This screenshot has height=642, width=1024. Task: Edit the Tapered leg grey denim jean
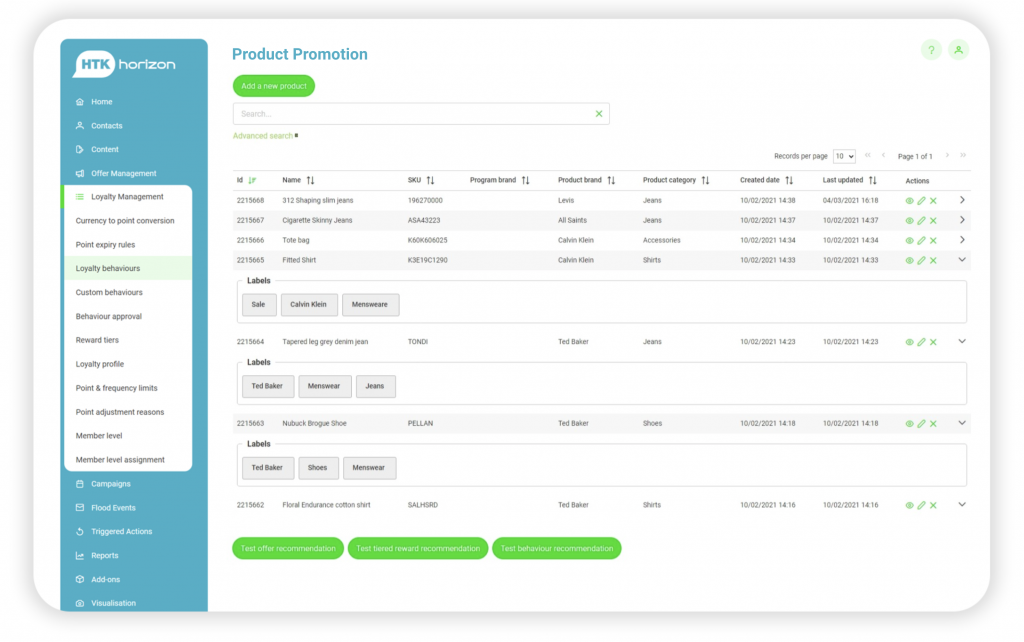coord(921,342)
